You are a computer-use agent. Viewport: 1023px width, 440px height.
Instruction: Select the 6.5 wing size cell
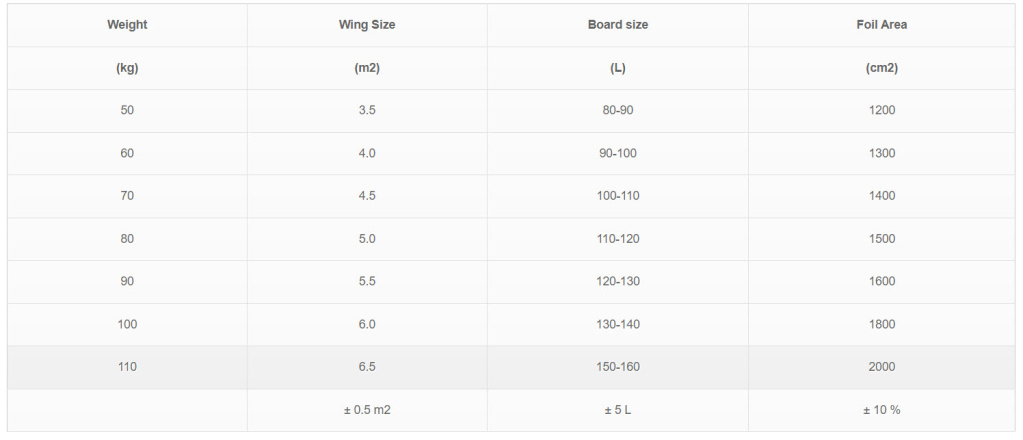point(367,367)
